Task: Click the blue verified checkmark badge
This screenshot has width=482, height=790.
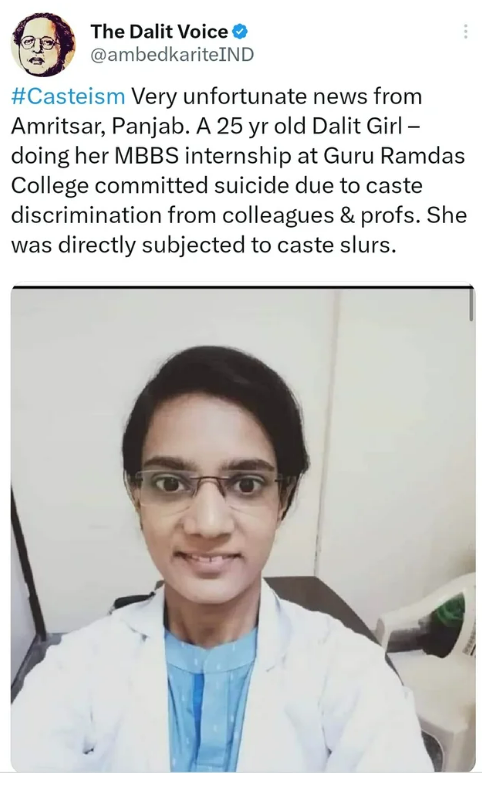Action: point(240,32)
